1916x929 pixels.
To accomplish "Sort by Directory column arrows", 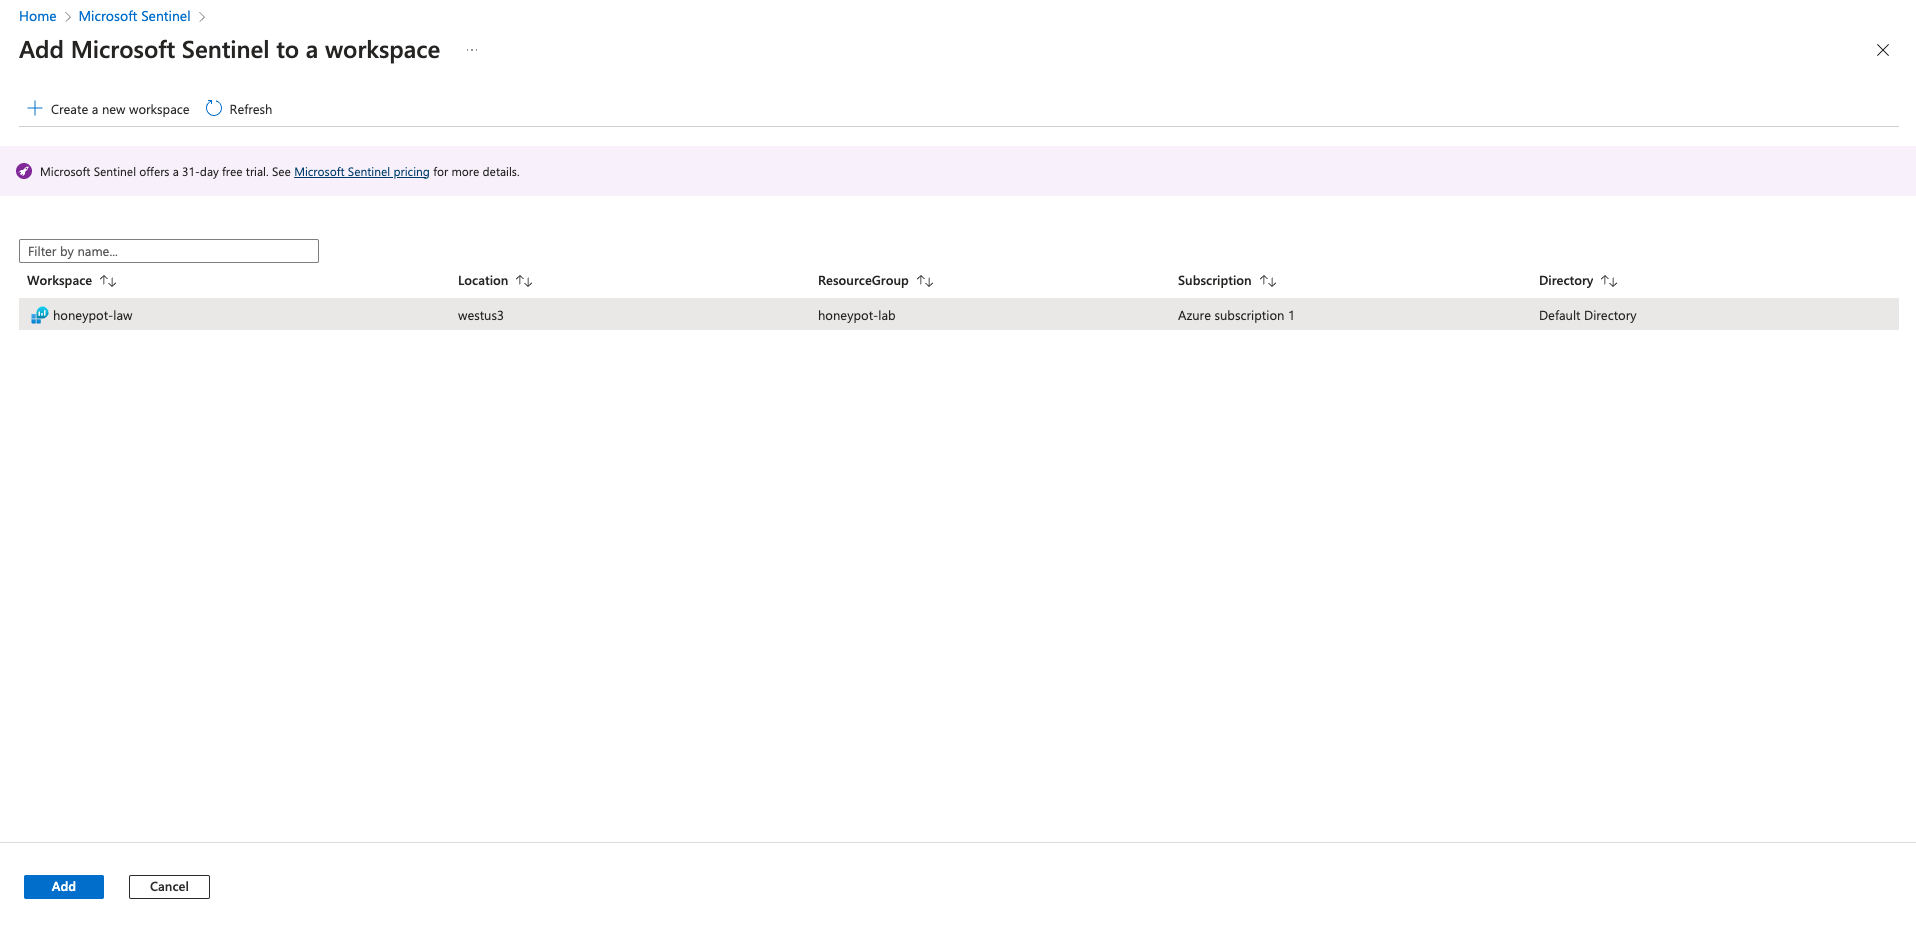I will [1609, 281].
